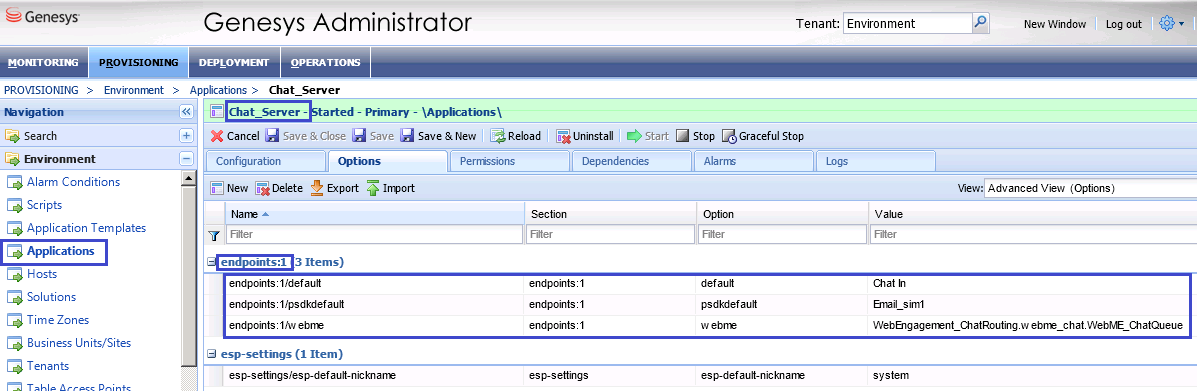This screenshot has width=1197, height=391.
Task: Click Applications in the breadcrumb
Action: click(x=218, y=90)
